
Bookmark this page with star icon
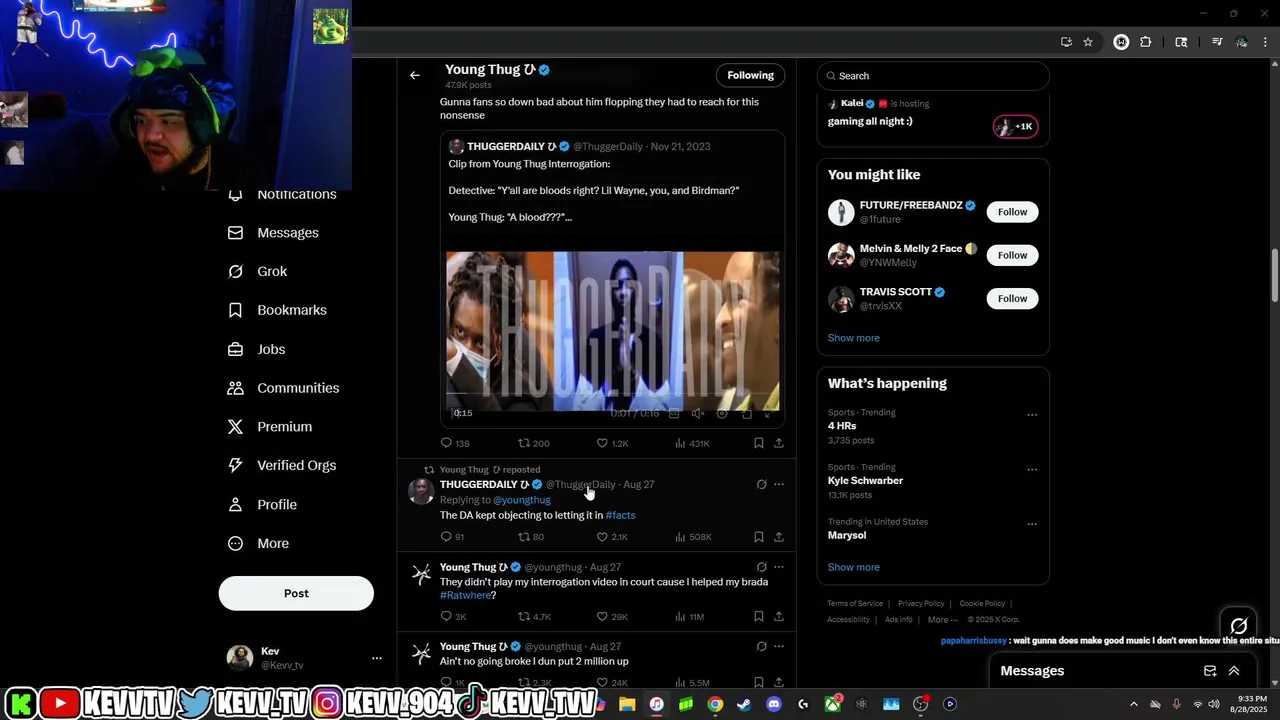click(x=1088, y=42)
